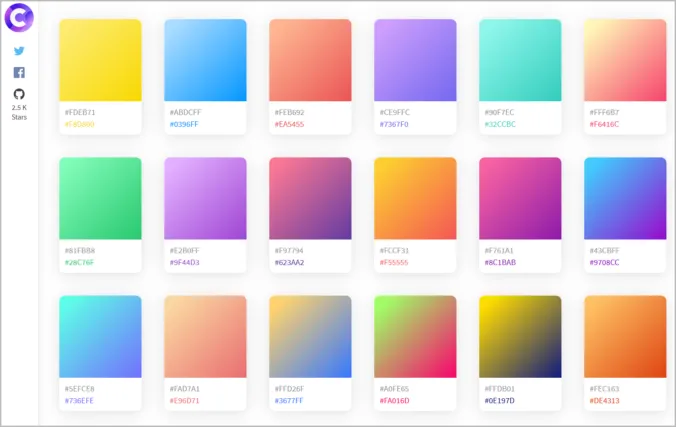Copy the hex code #FFDB01
The image size is (676, 427).
(500, 389)
